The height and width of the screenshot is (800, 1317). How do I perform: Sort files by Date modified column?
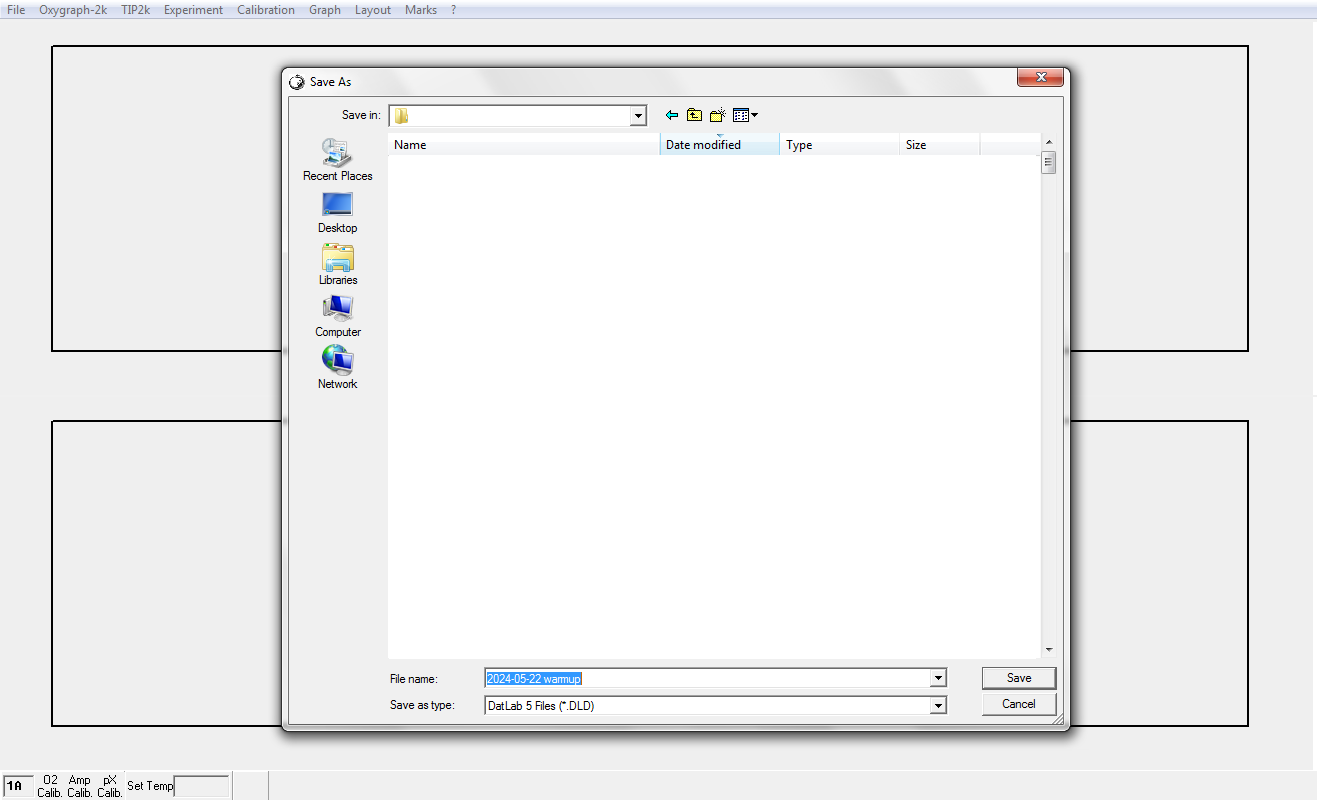coord(720,145)
